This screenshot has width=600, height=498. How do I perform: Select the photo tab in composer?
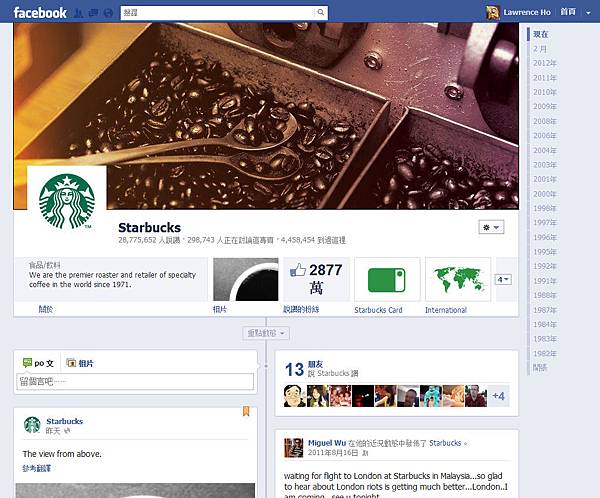point(80,363)
